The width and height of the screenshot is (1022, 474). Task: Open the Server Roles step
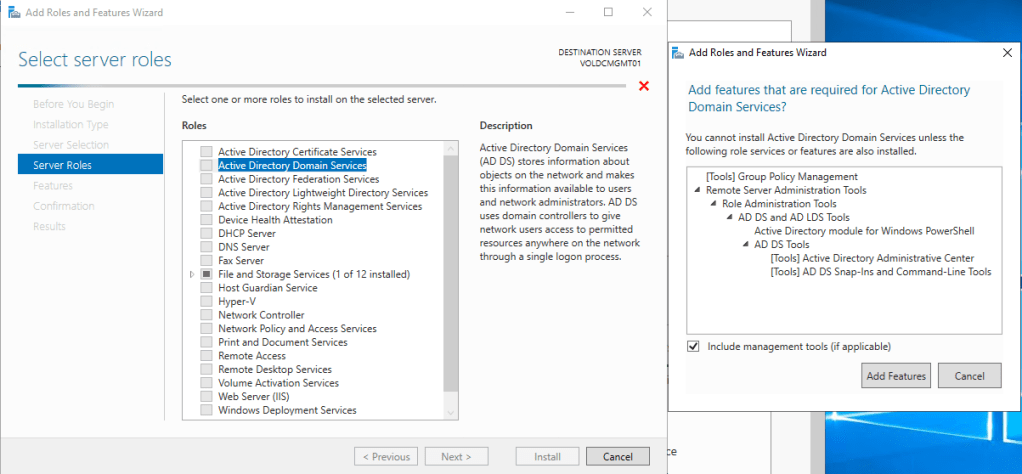[62, 165]
